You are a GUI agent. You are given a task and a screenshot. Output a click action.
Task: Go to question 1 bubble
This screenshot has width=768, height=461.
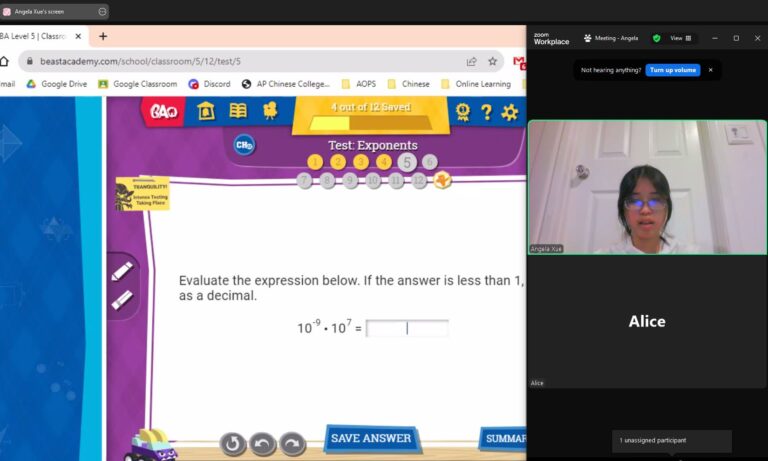point(315,162)
